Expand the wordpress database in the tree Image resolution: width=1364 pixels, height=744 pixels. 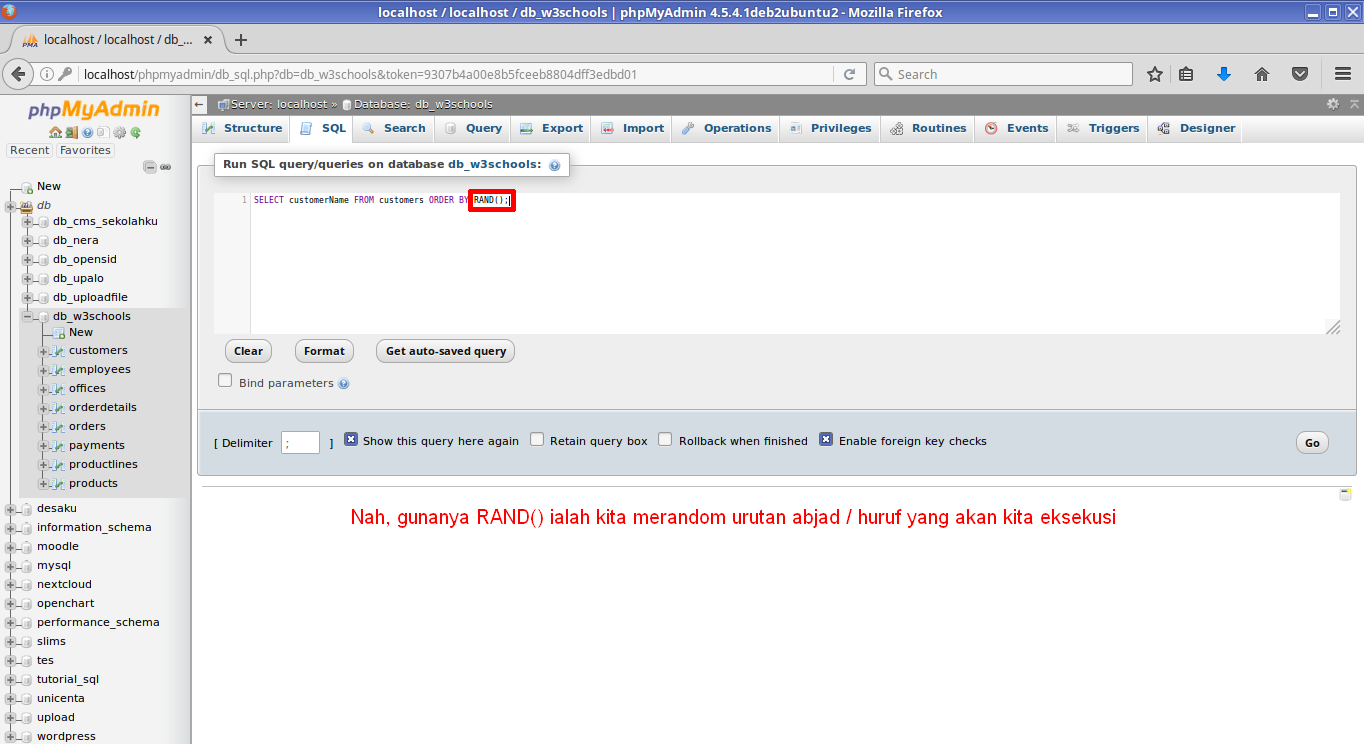click(x=10, y=735)
